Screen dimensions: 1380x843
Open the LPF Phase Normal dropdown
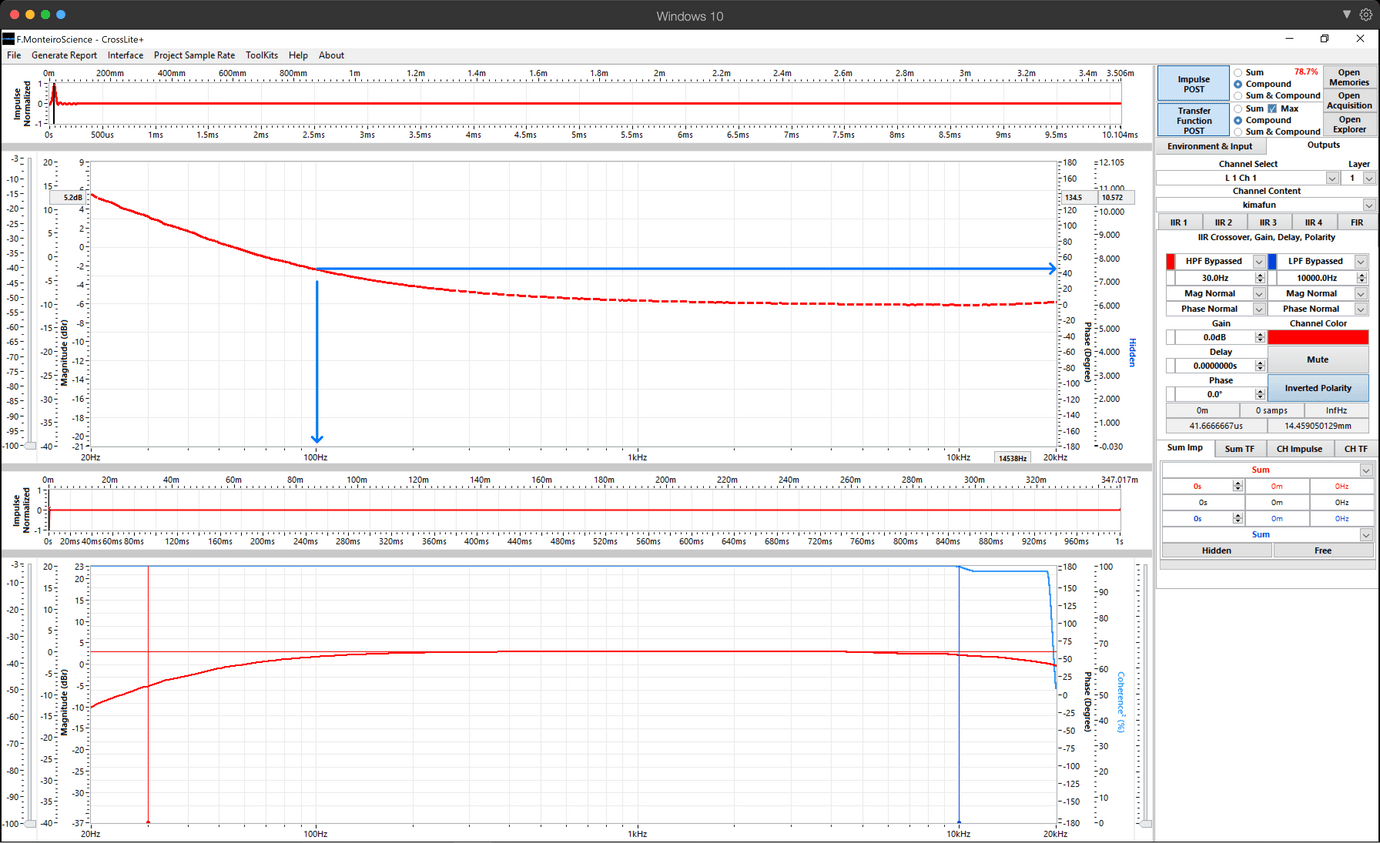(1361, 309)
